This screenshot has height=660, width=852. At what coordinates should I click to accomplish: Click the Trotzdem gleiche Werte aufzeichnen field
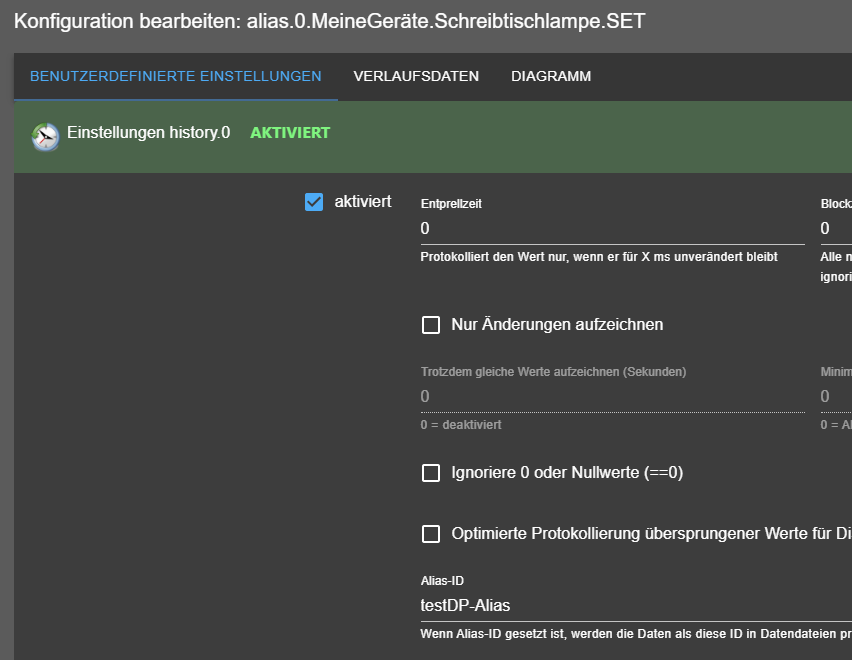[612, 397]
